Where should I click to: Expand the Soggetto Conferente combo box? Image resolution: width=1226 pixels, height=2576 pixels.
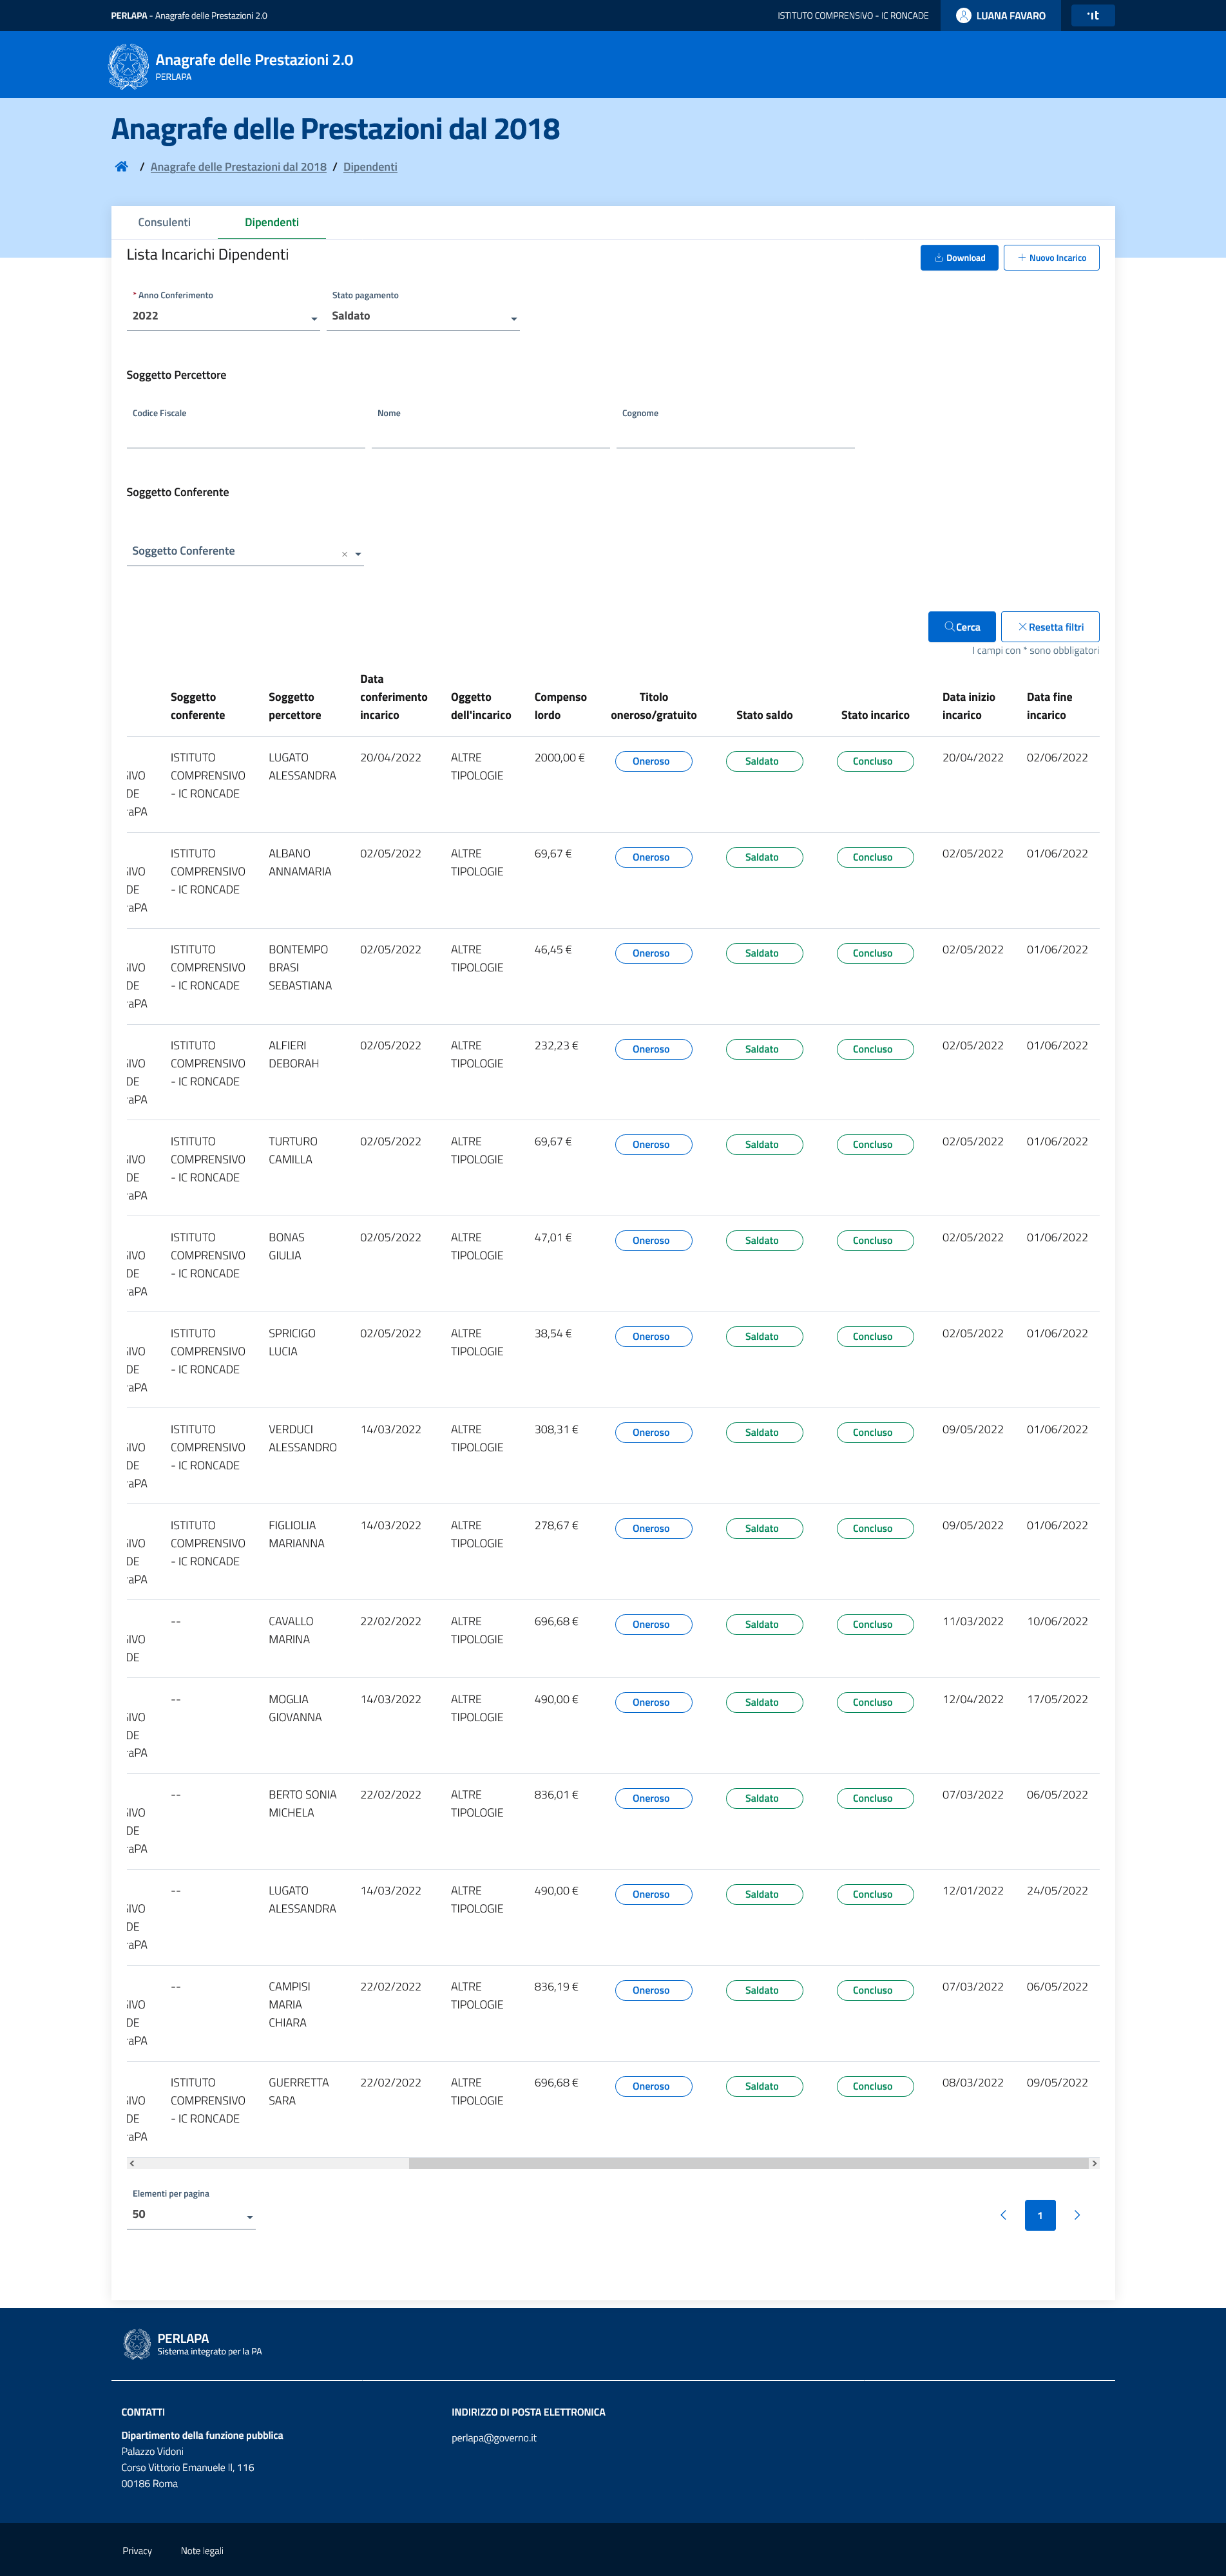click(358, 554)
